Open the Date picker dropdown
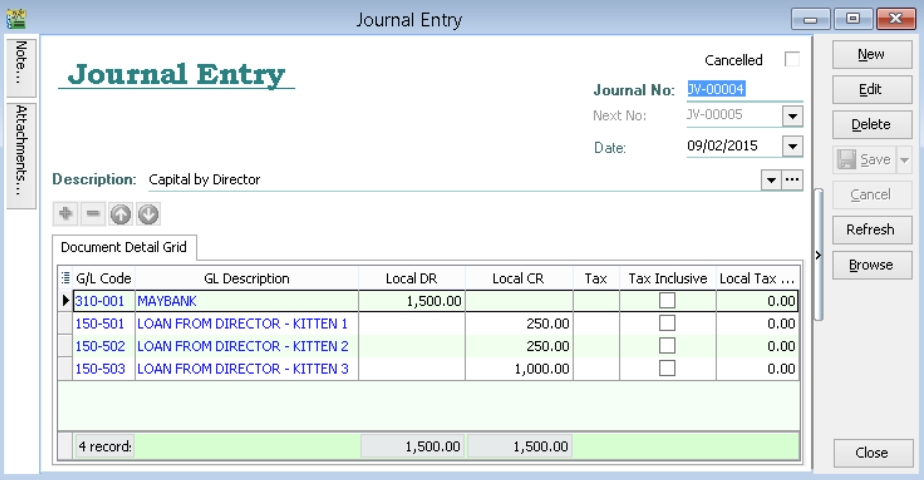 tap(792, 146)
